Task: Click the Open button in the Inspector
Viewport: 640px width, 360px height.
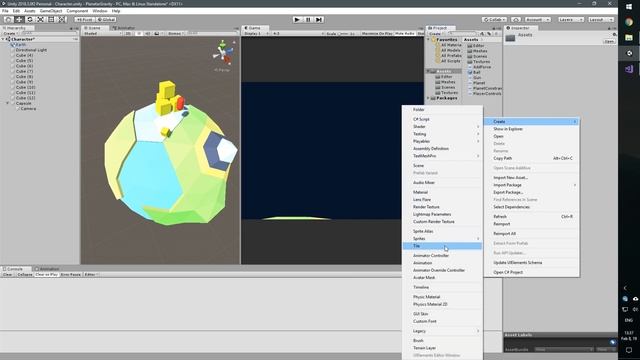Action: [x=609, y=42]
